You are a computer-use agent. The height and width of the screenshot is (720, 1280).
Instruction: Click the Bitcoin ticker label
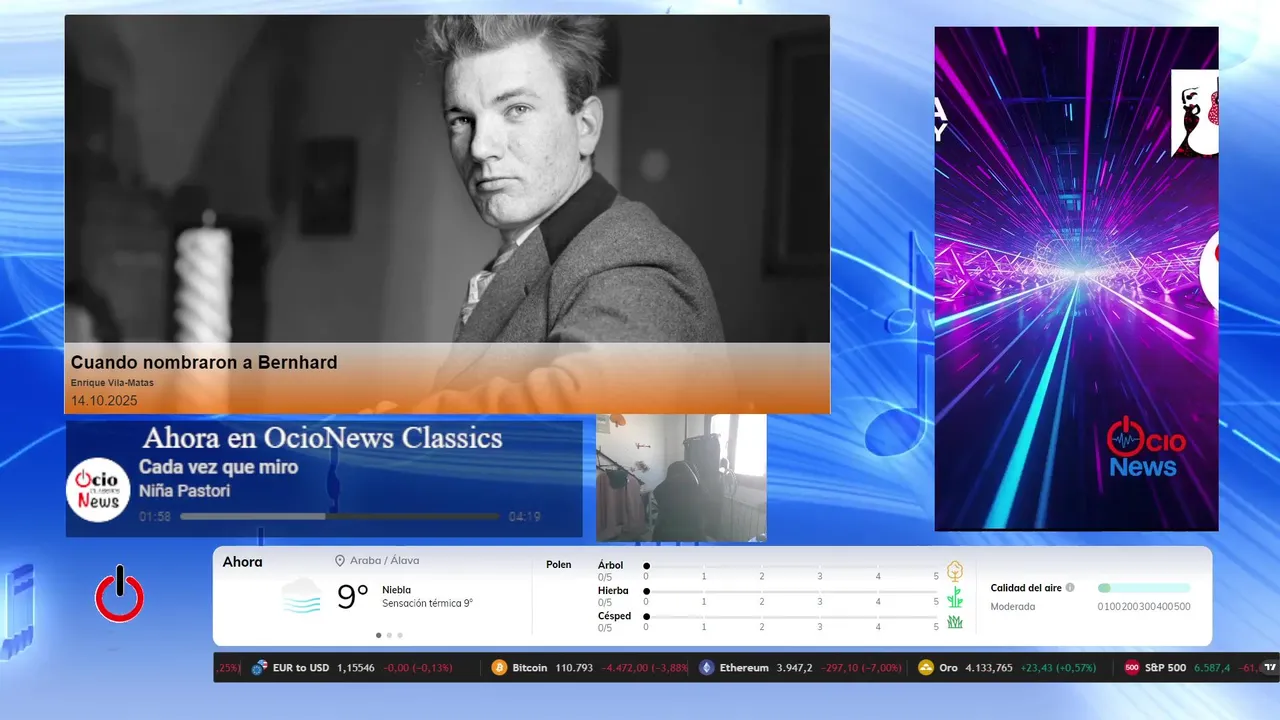(x=530, y=668)
